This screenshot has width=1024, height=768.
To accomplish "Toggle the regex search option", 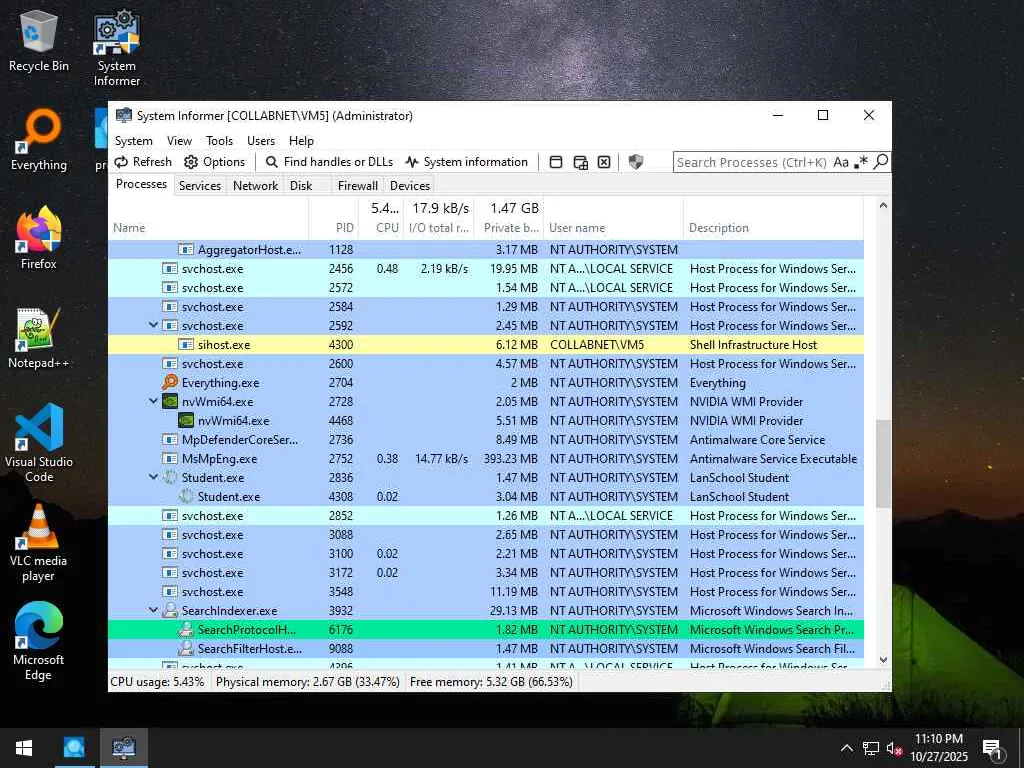I will [861, 162].
